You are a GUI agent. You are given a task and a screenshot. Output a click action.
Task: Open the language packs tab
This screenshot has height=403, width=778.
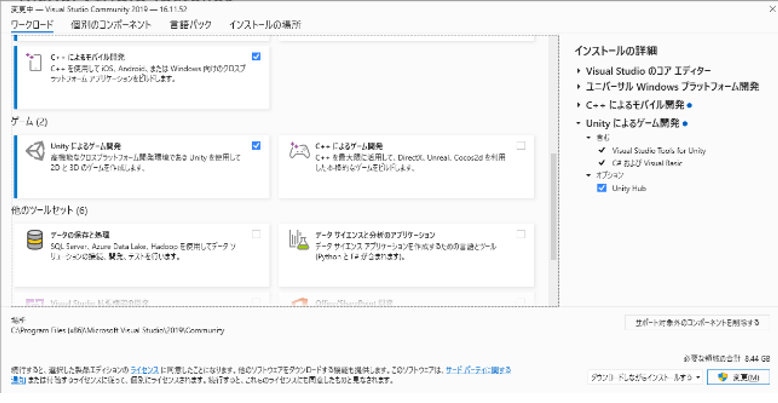[x=191, y=24]
